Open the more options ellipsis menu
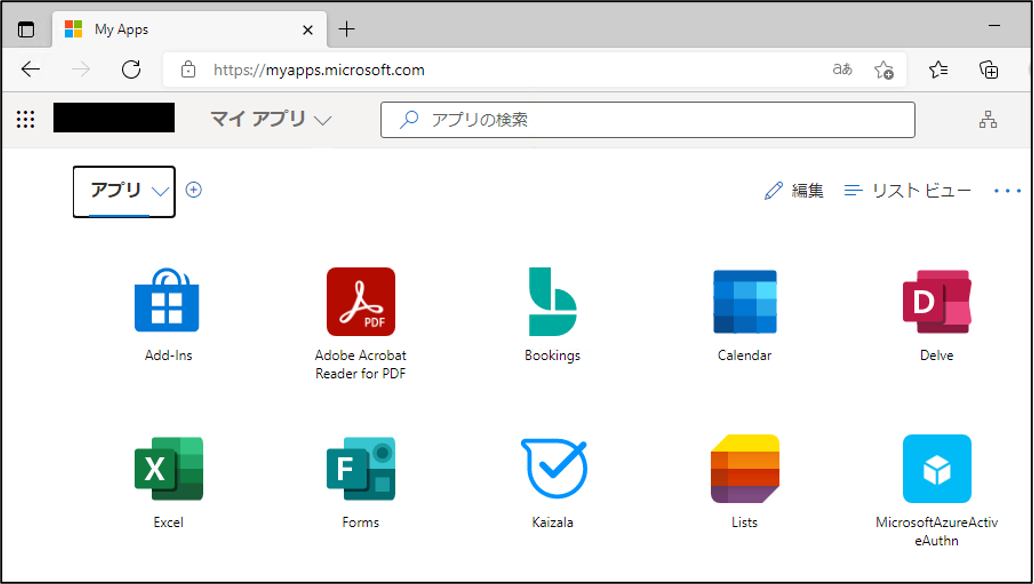The height and width of the screenshot is (584, 1034). coord(1008,191)
